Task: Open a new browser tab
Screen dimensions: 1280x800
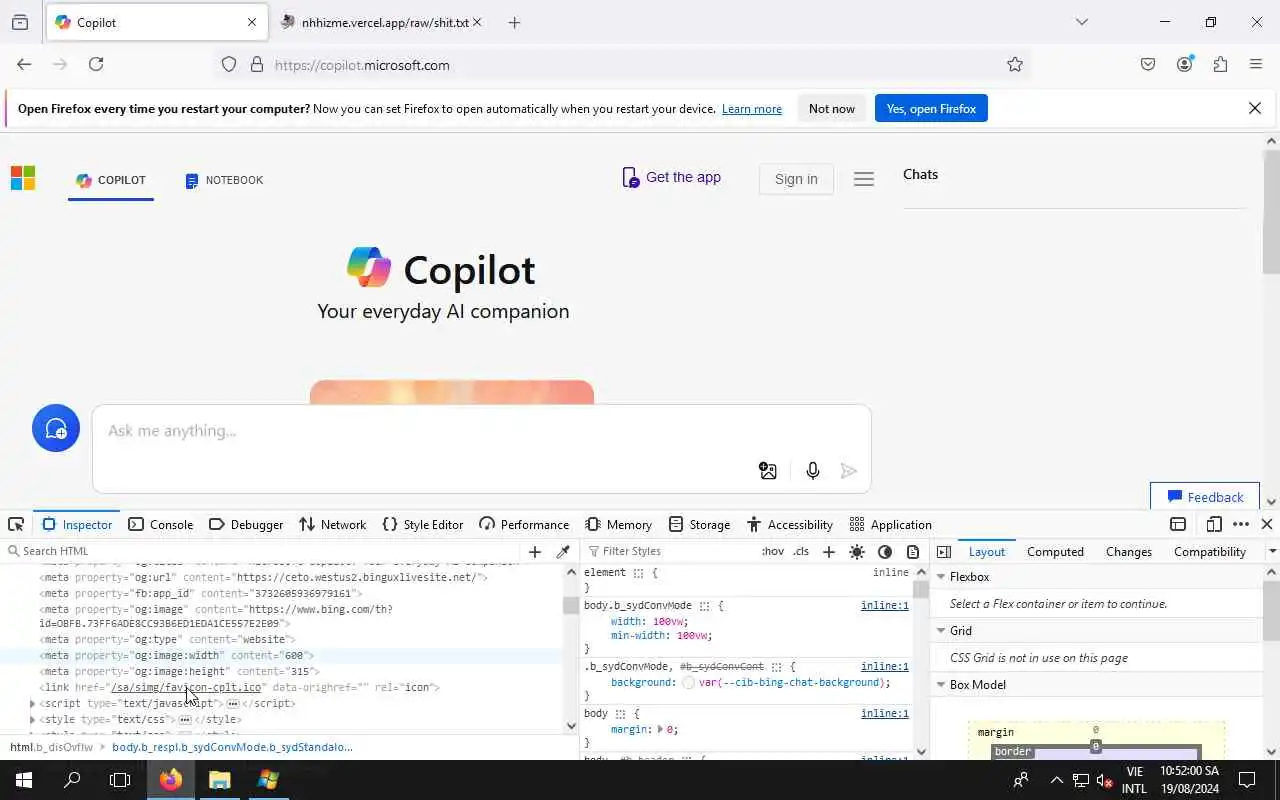Action: [x=514, y=22]
